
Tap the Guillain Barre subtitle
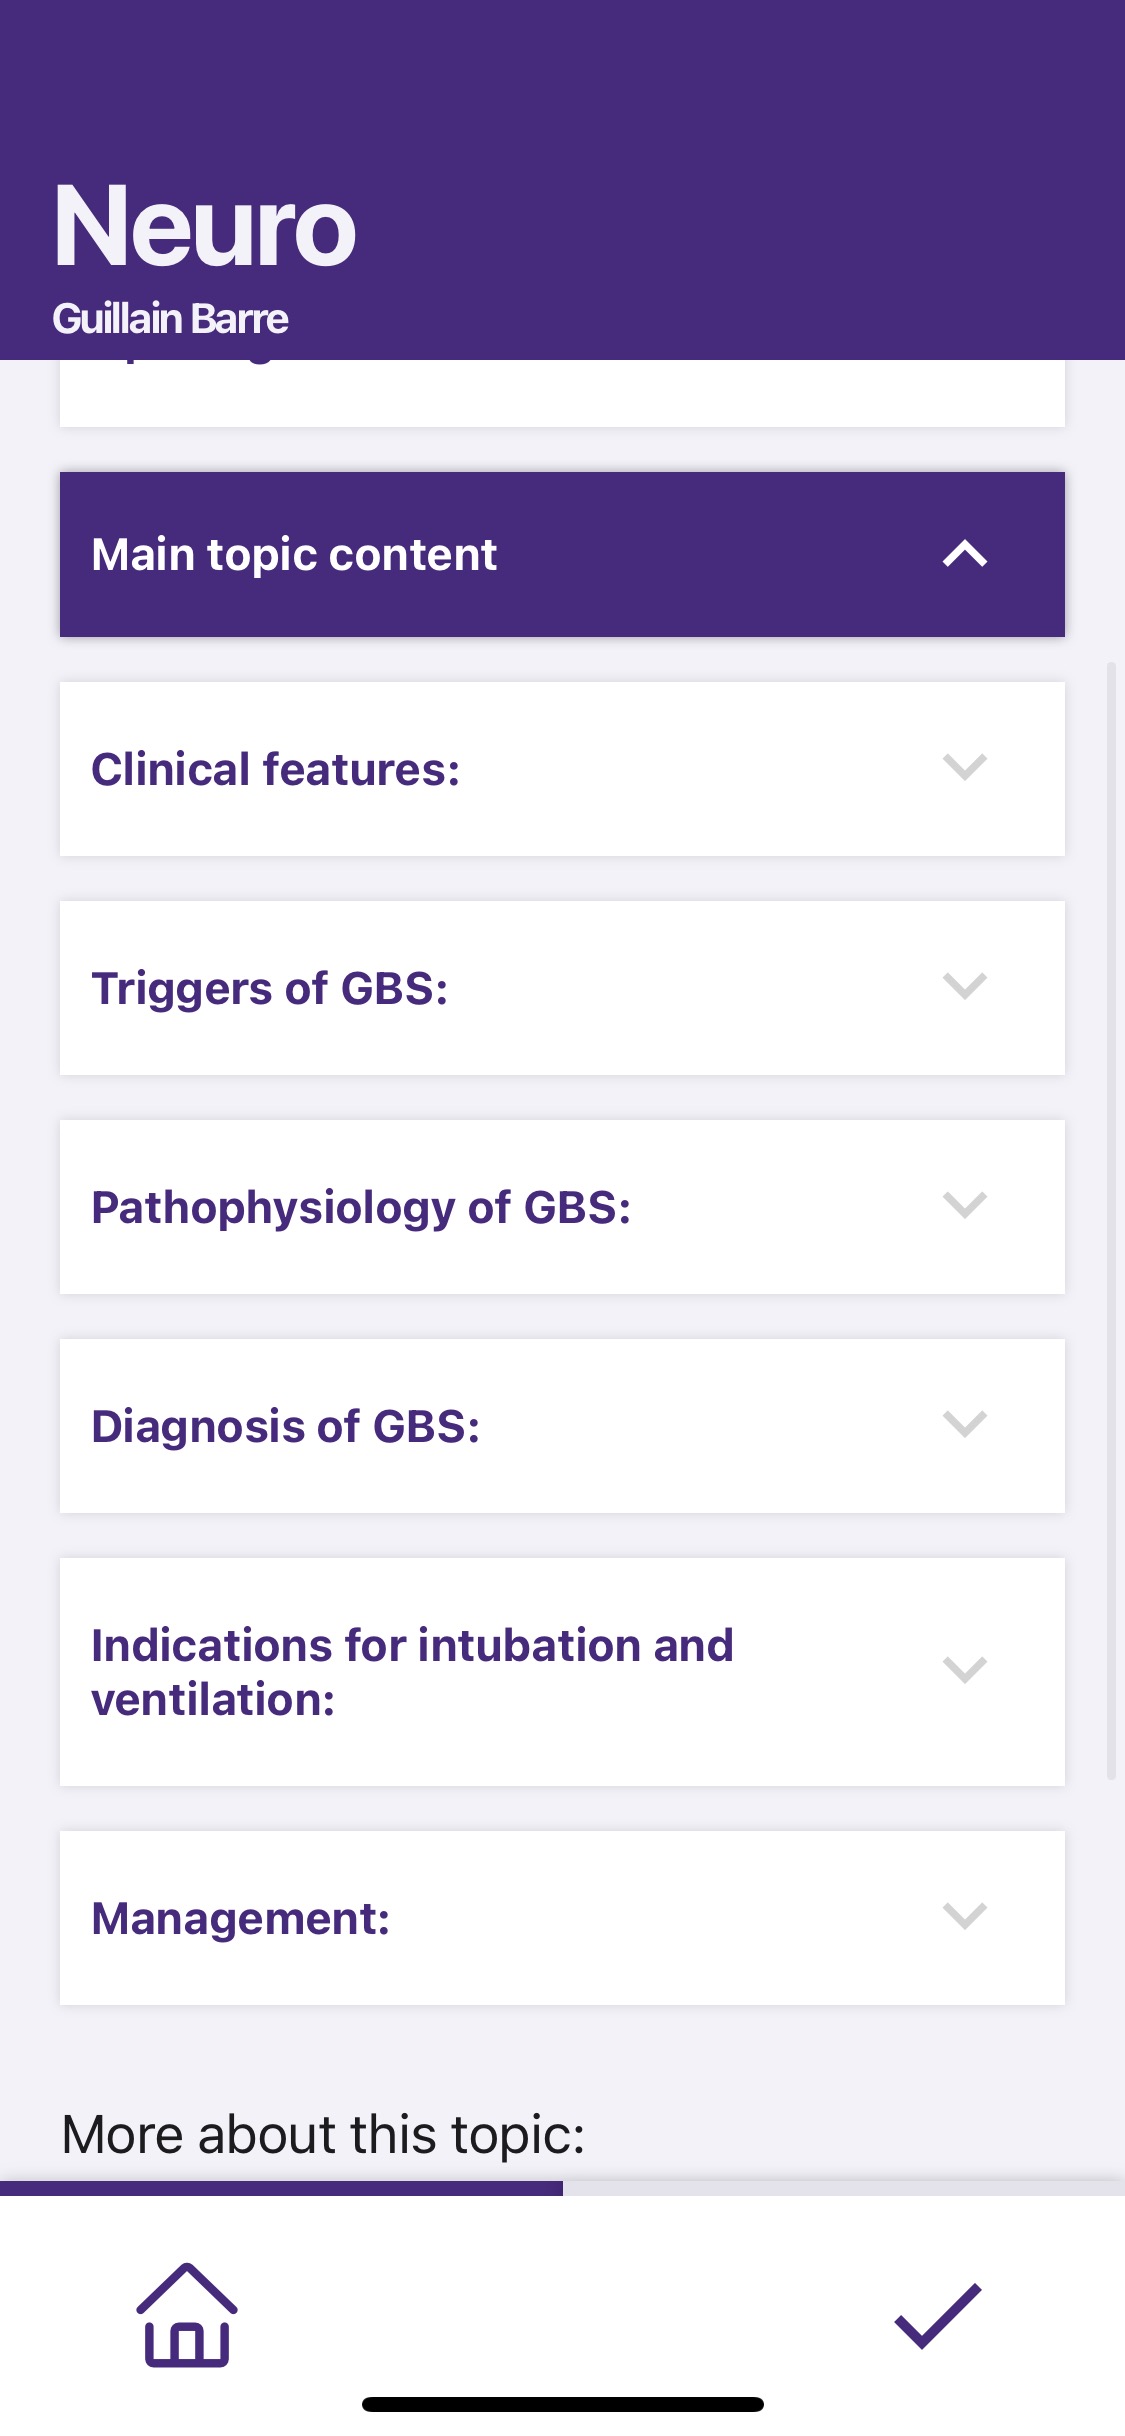pyautogui.click(x=170, y=319)
